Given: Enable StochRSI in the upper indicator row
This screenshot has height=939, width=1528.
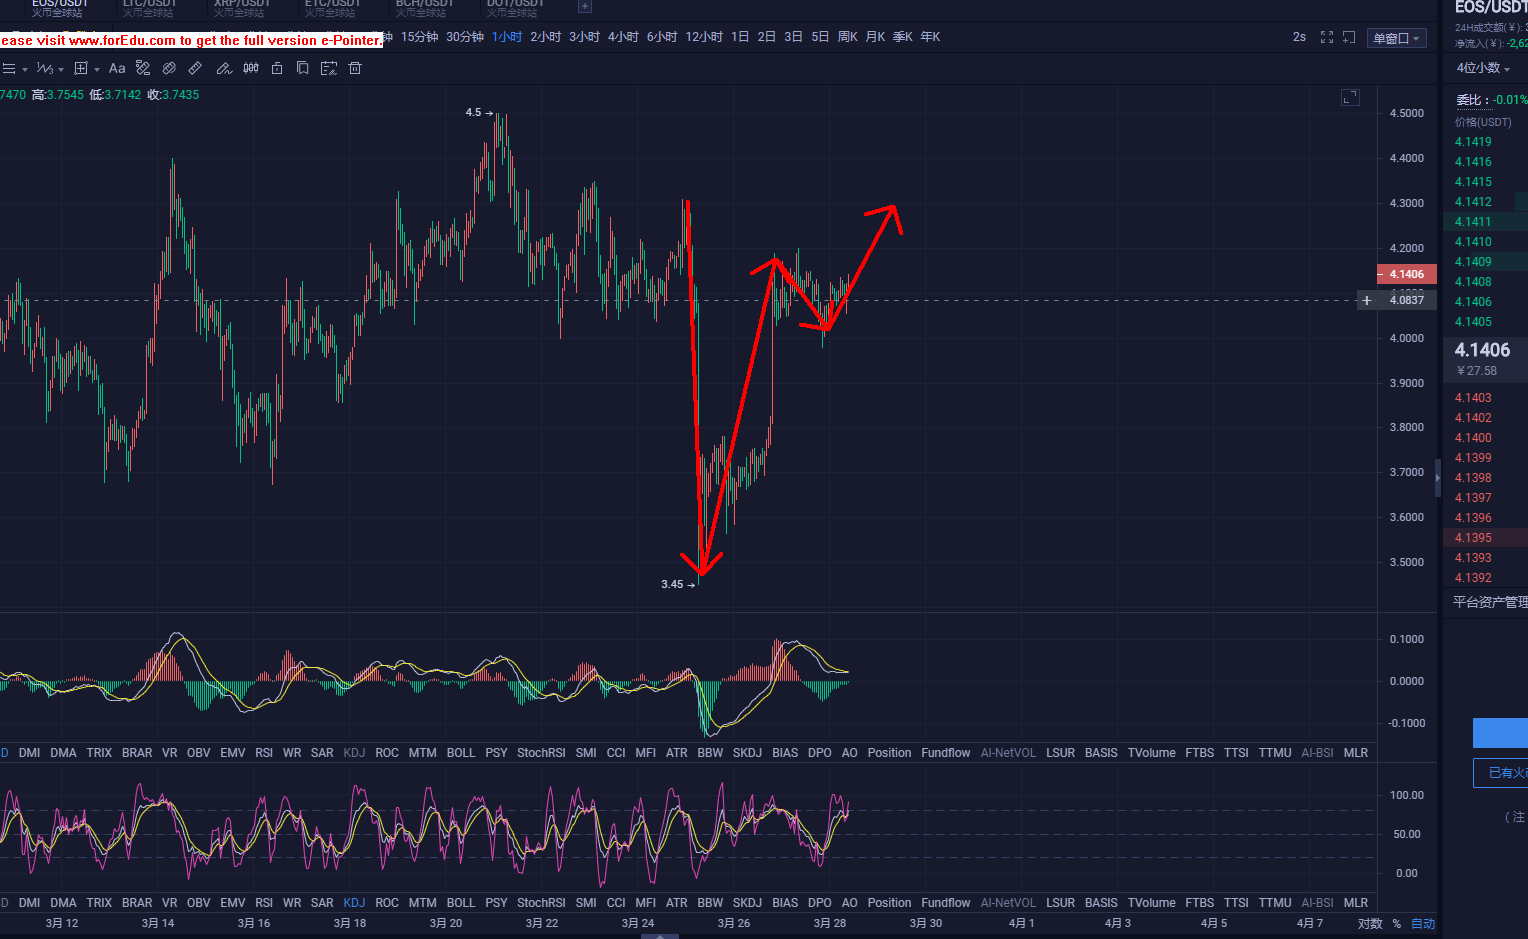Looking at the screenshot, I should pos(541,753).
